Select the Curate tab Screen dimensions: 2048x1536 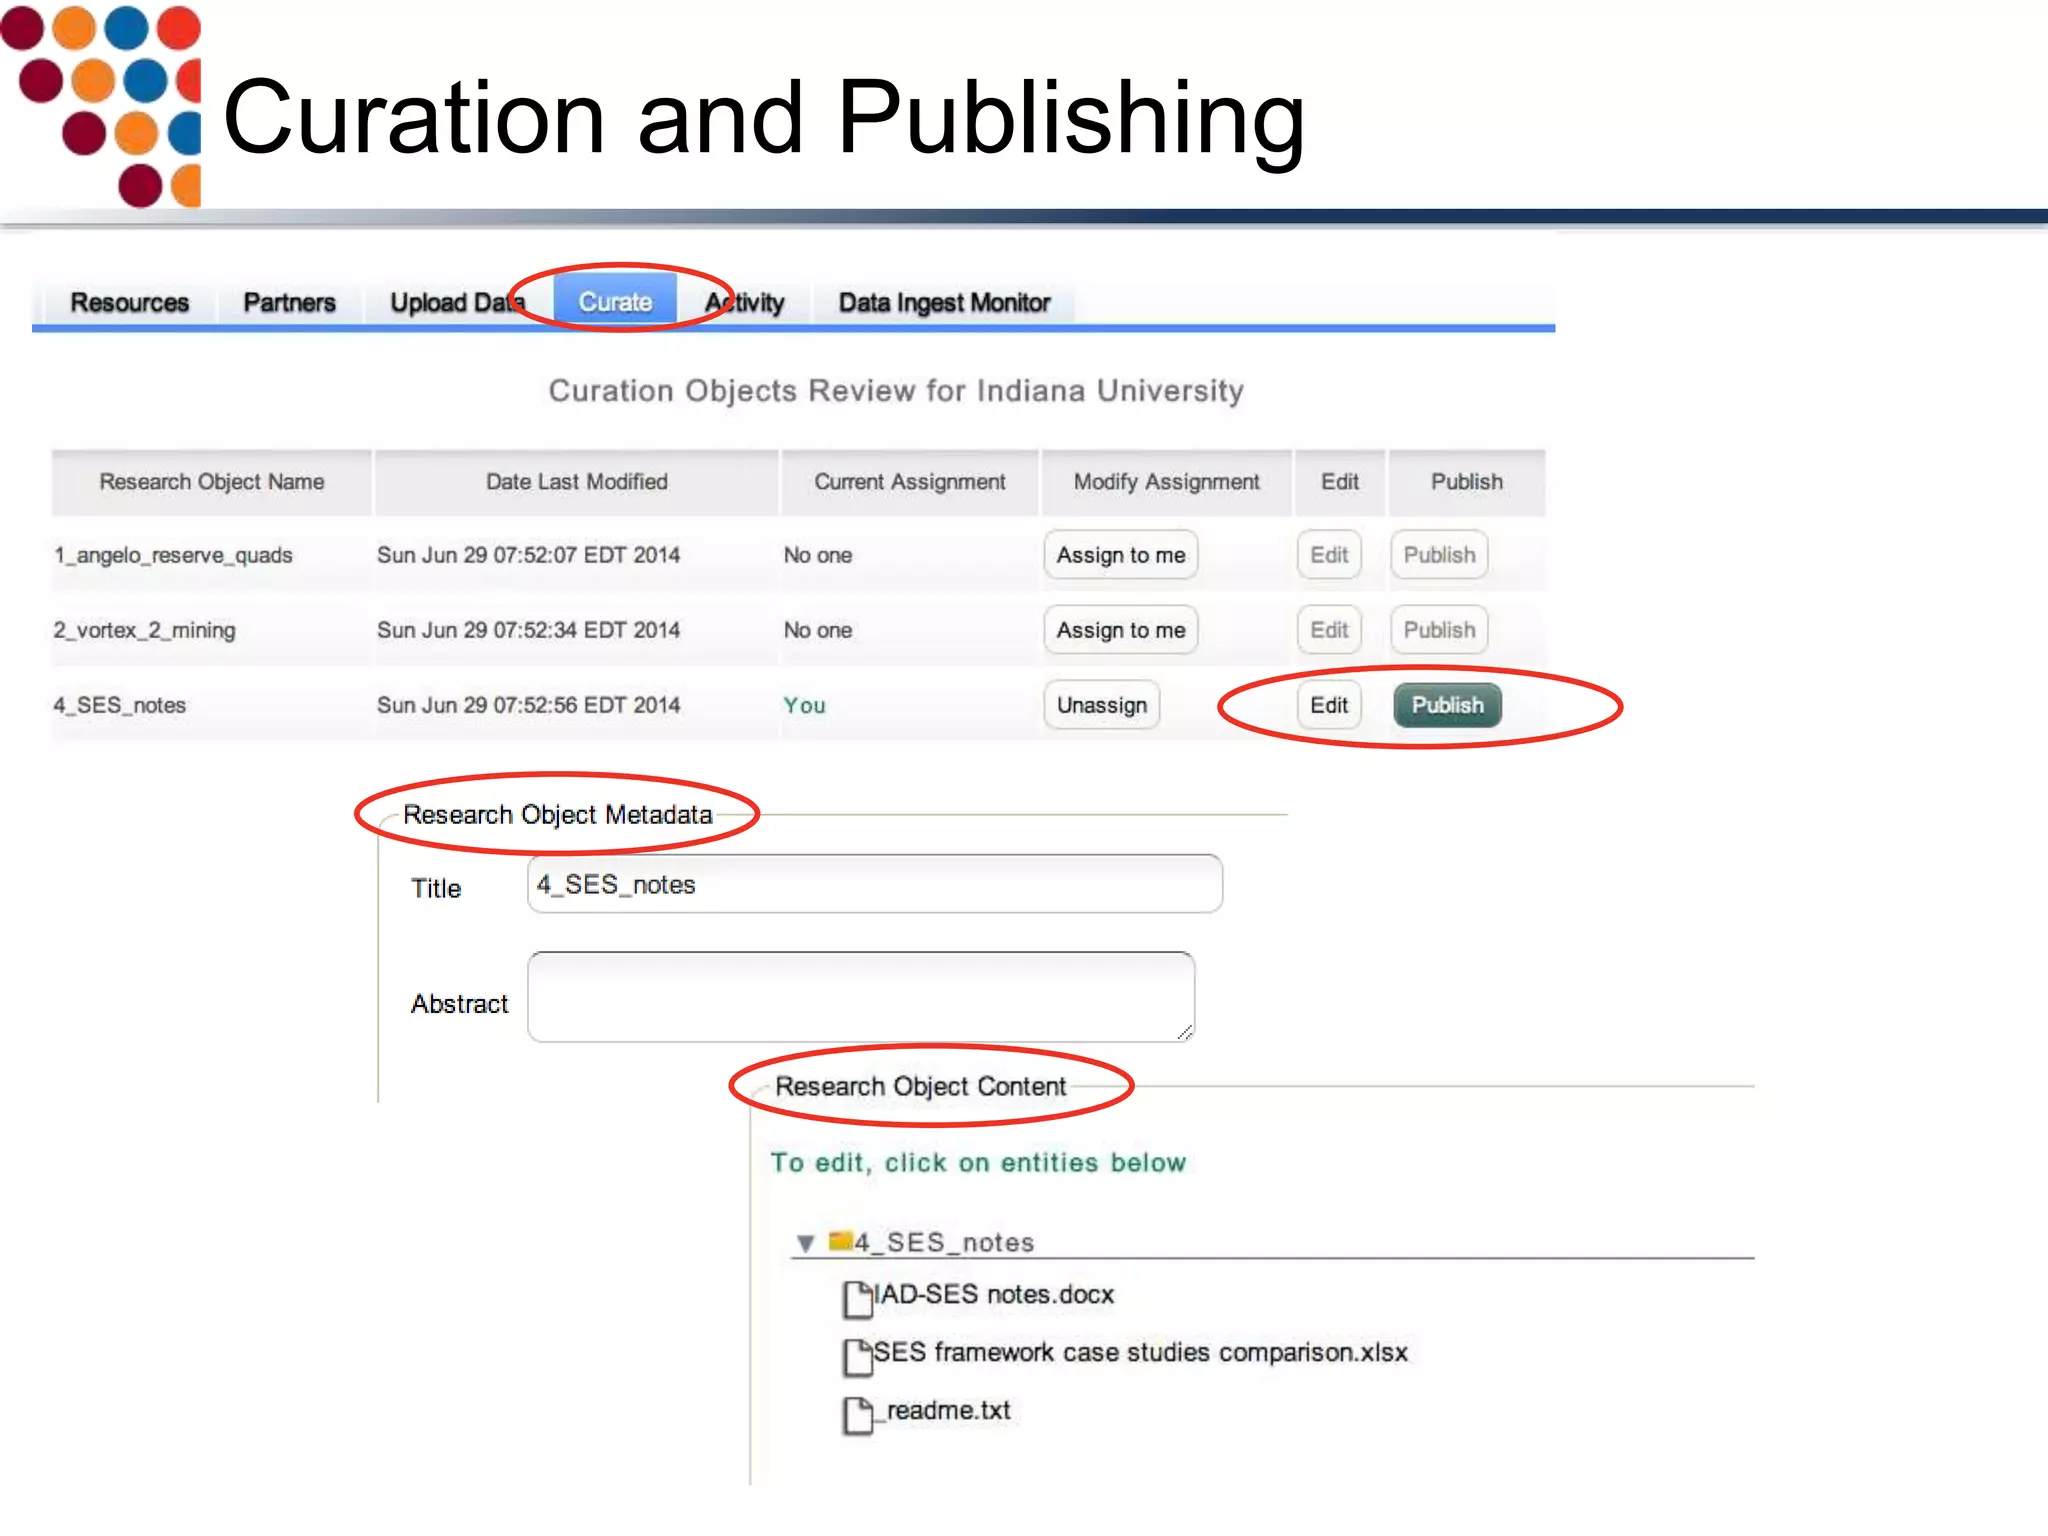615,301
